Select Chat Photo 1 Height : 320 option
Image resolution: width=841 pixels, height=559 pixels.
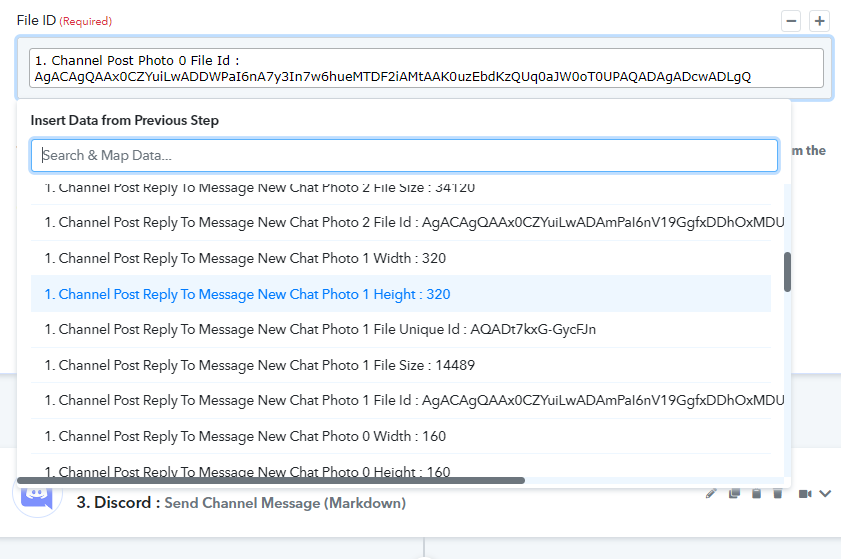(x=401, y=294)
